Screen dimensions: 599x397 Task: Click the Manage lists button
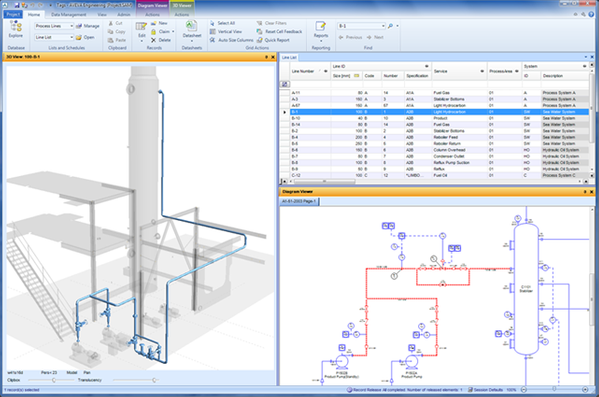click(87, 26)
